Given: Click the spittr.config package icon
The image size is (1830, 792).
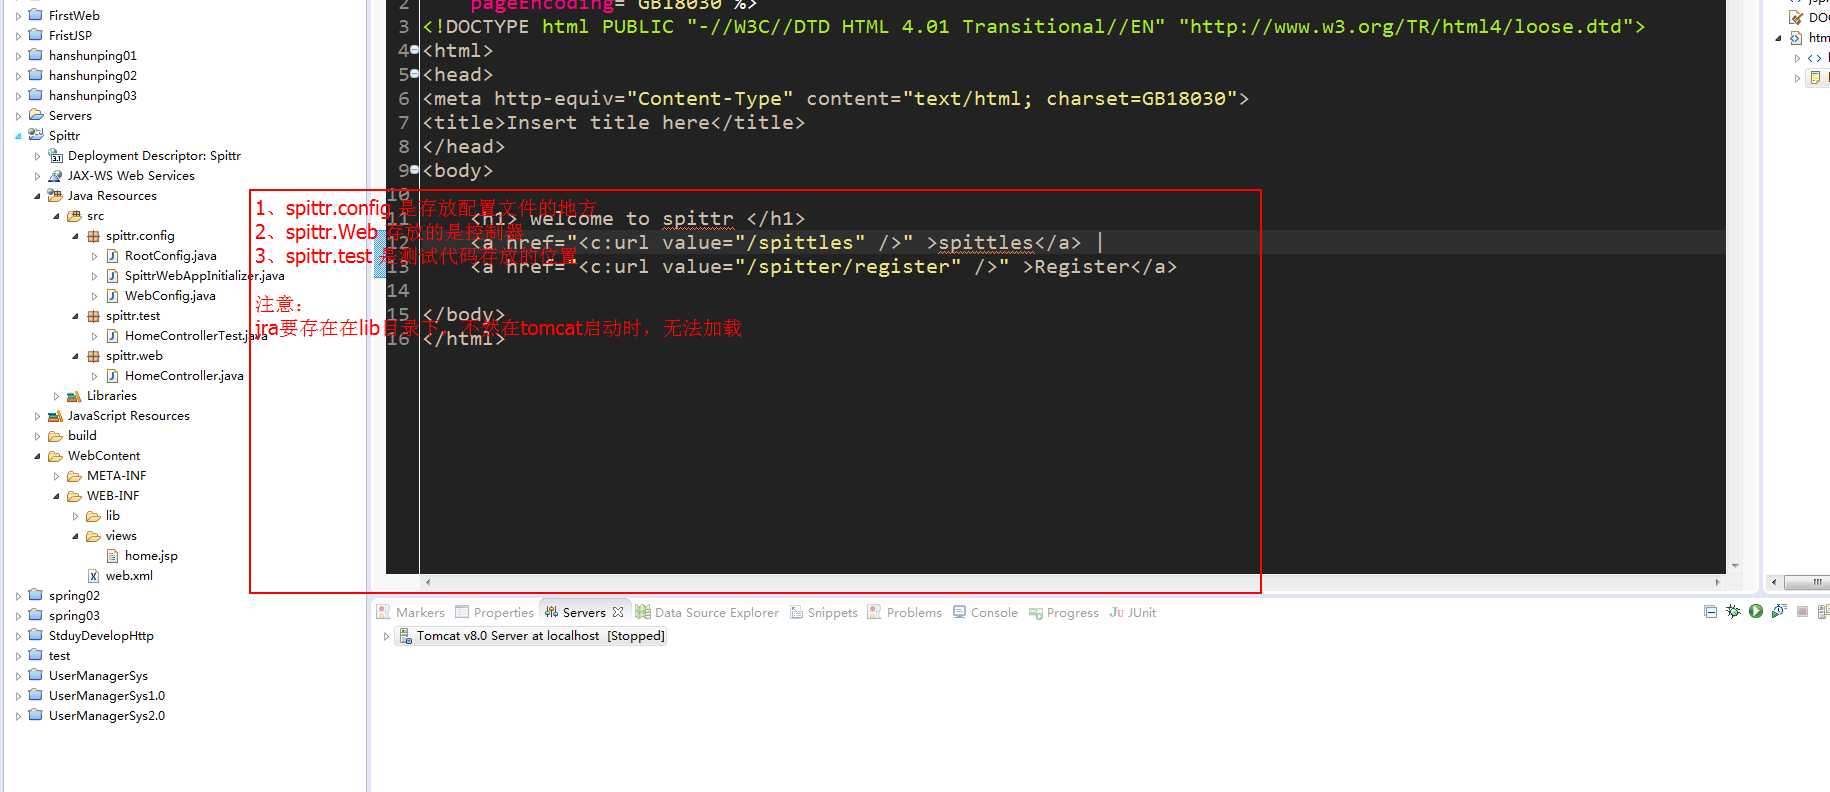Looking at the screenshot, I should coord(93,235).
